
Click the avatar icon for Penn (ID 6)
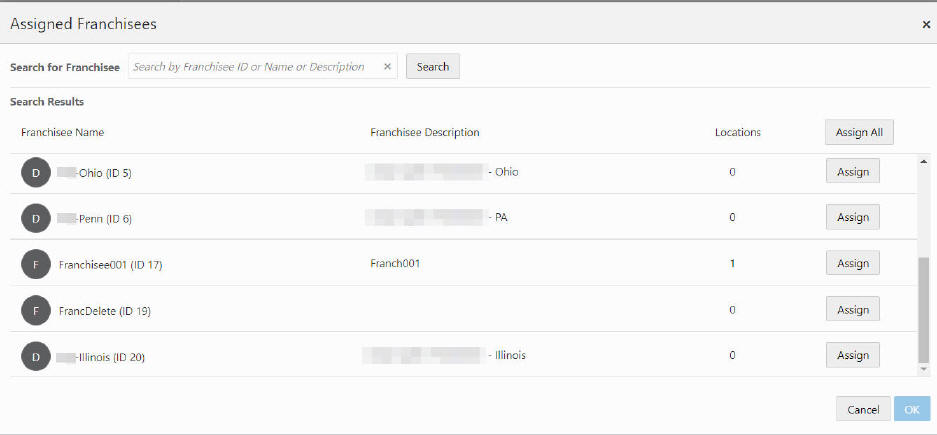pos(36,219)
